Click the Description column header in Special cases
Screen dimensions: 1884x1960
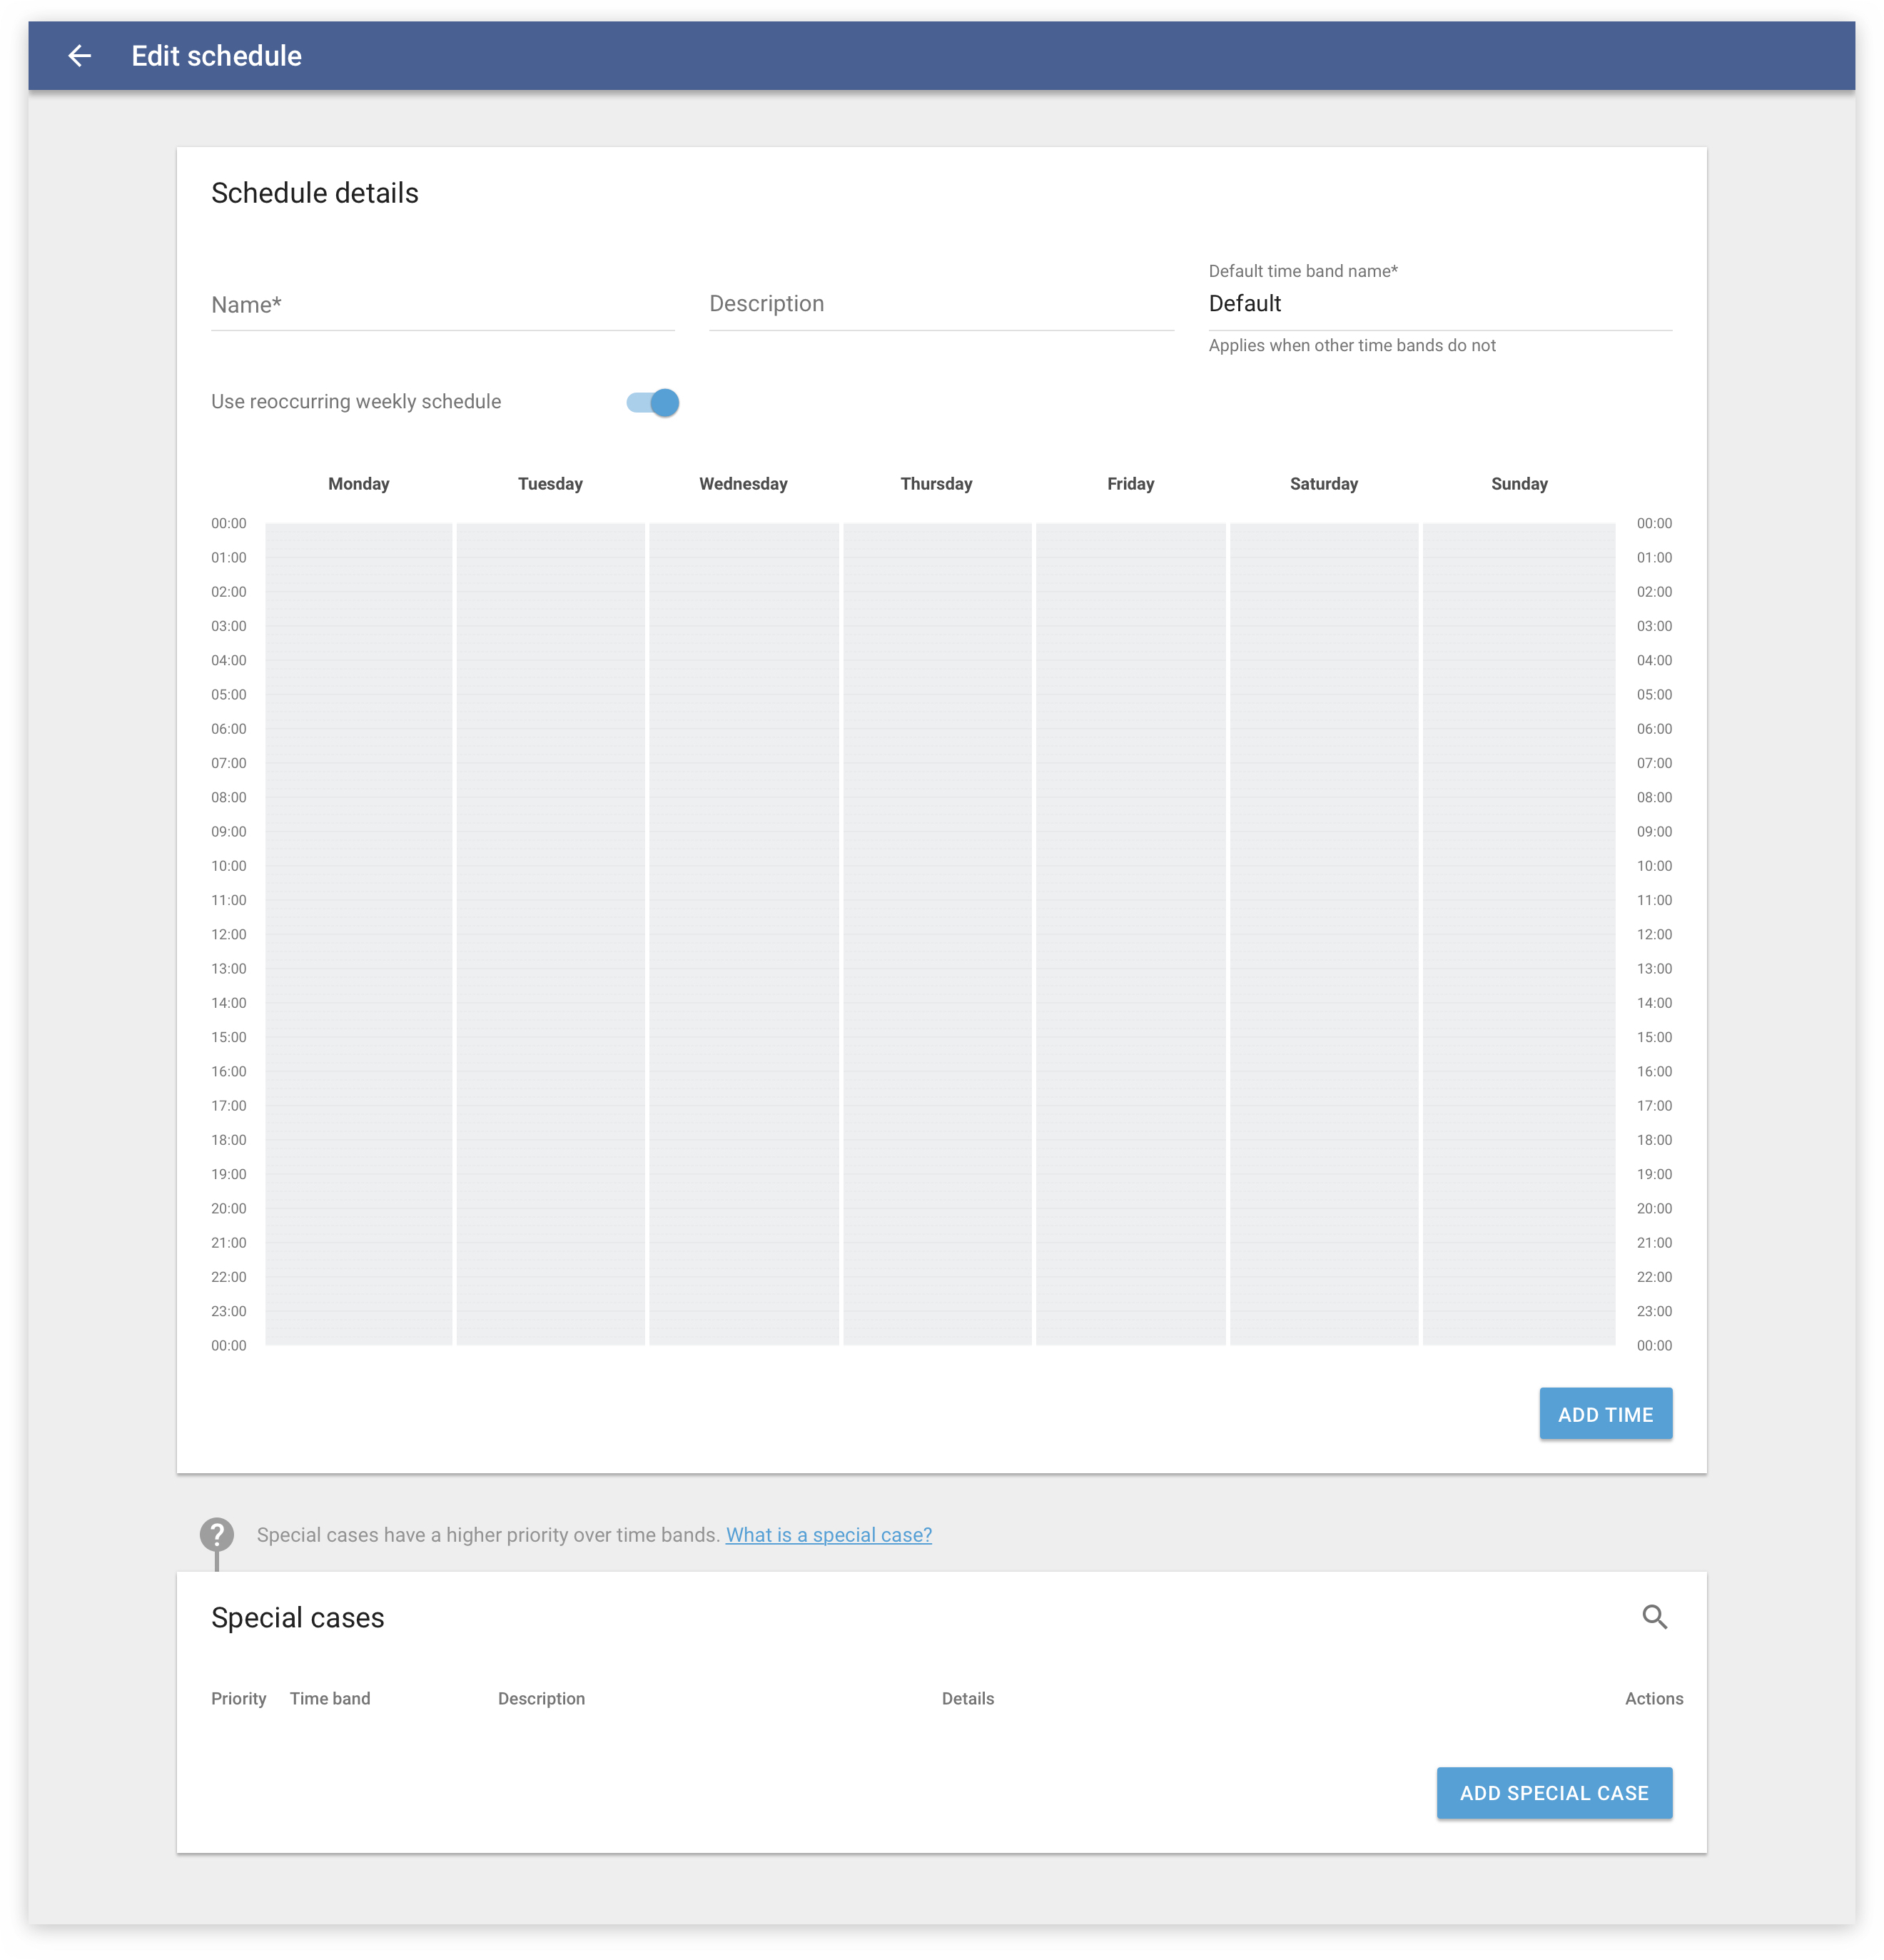tap(541, 1699)
